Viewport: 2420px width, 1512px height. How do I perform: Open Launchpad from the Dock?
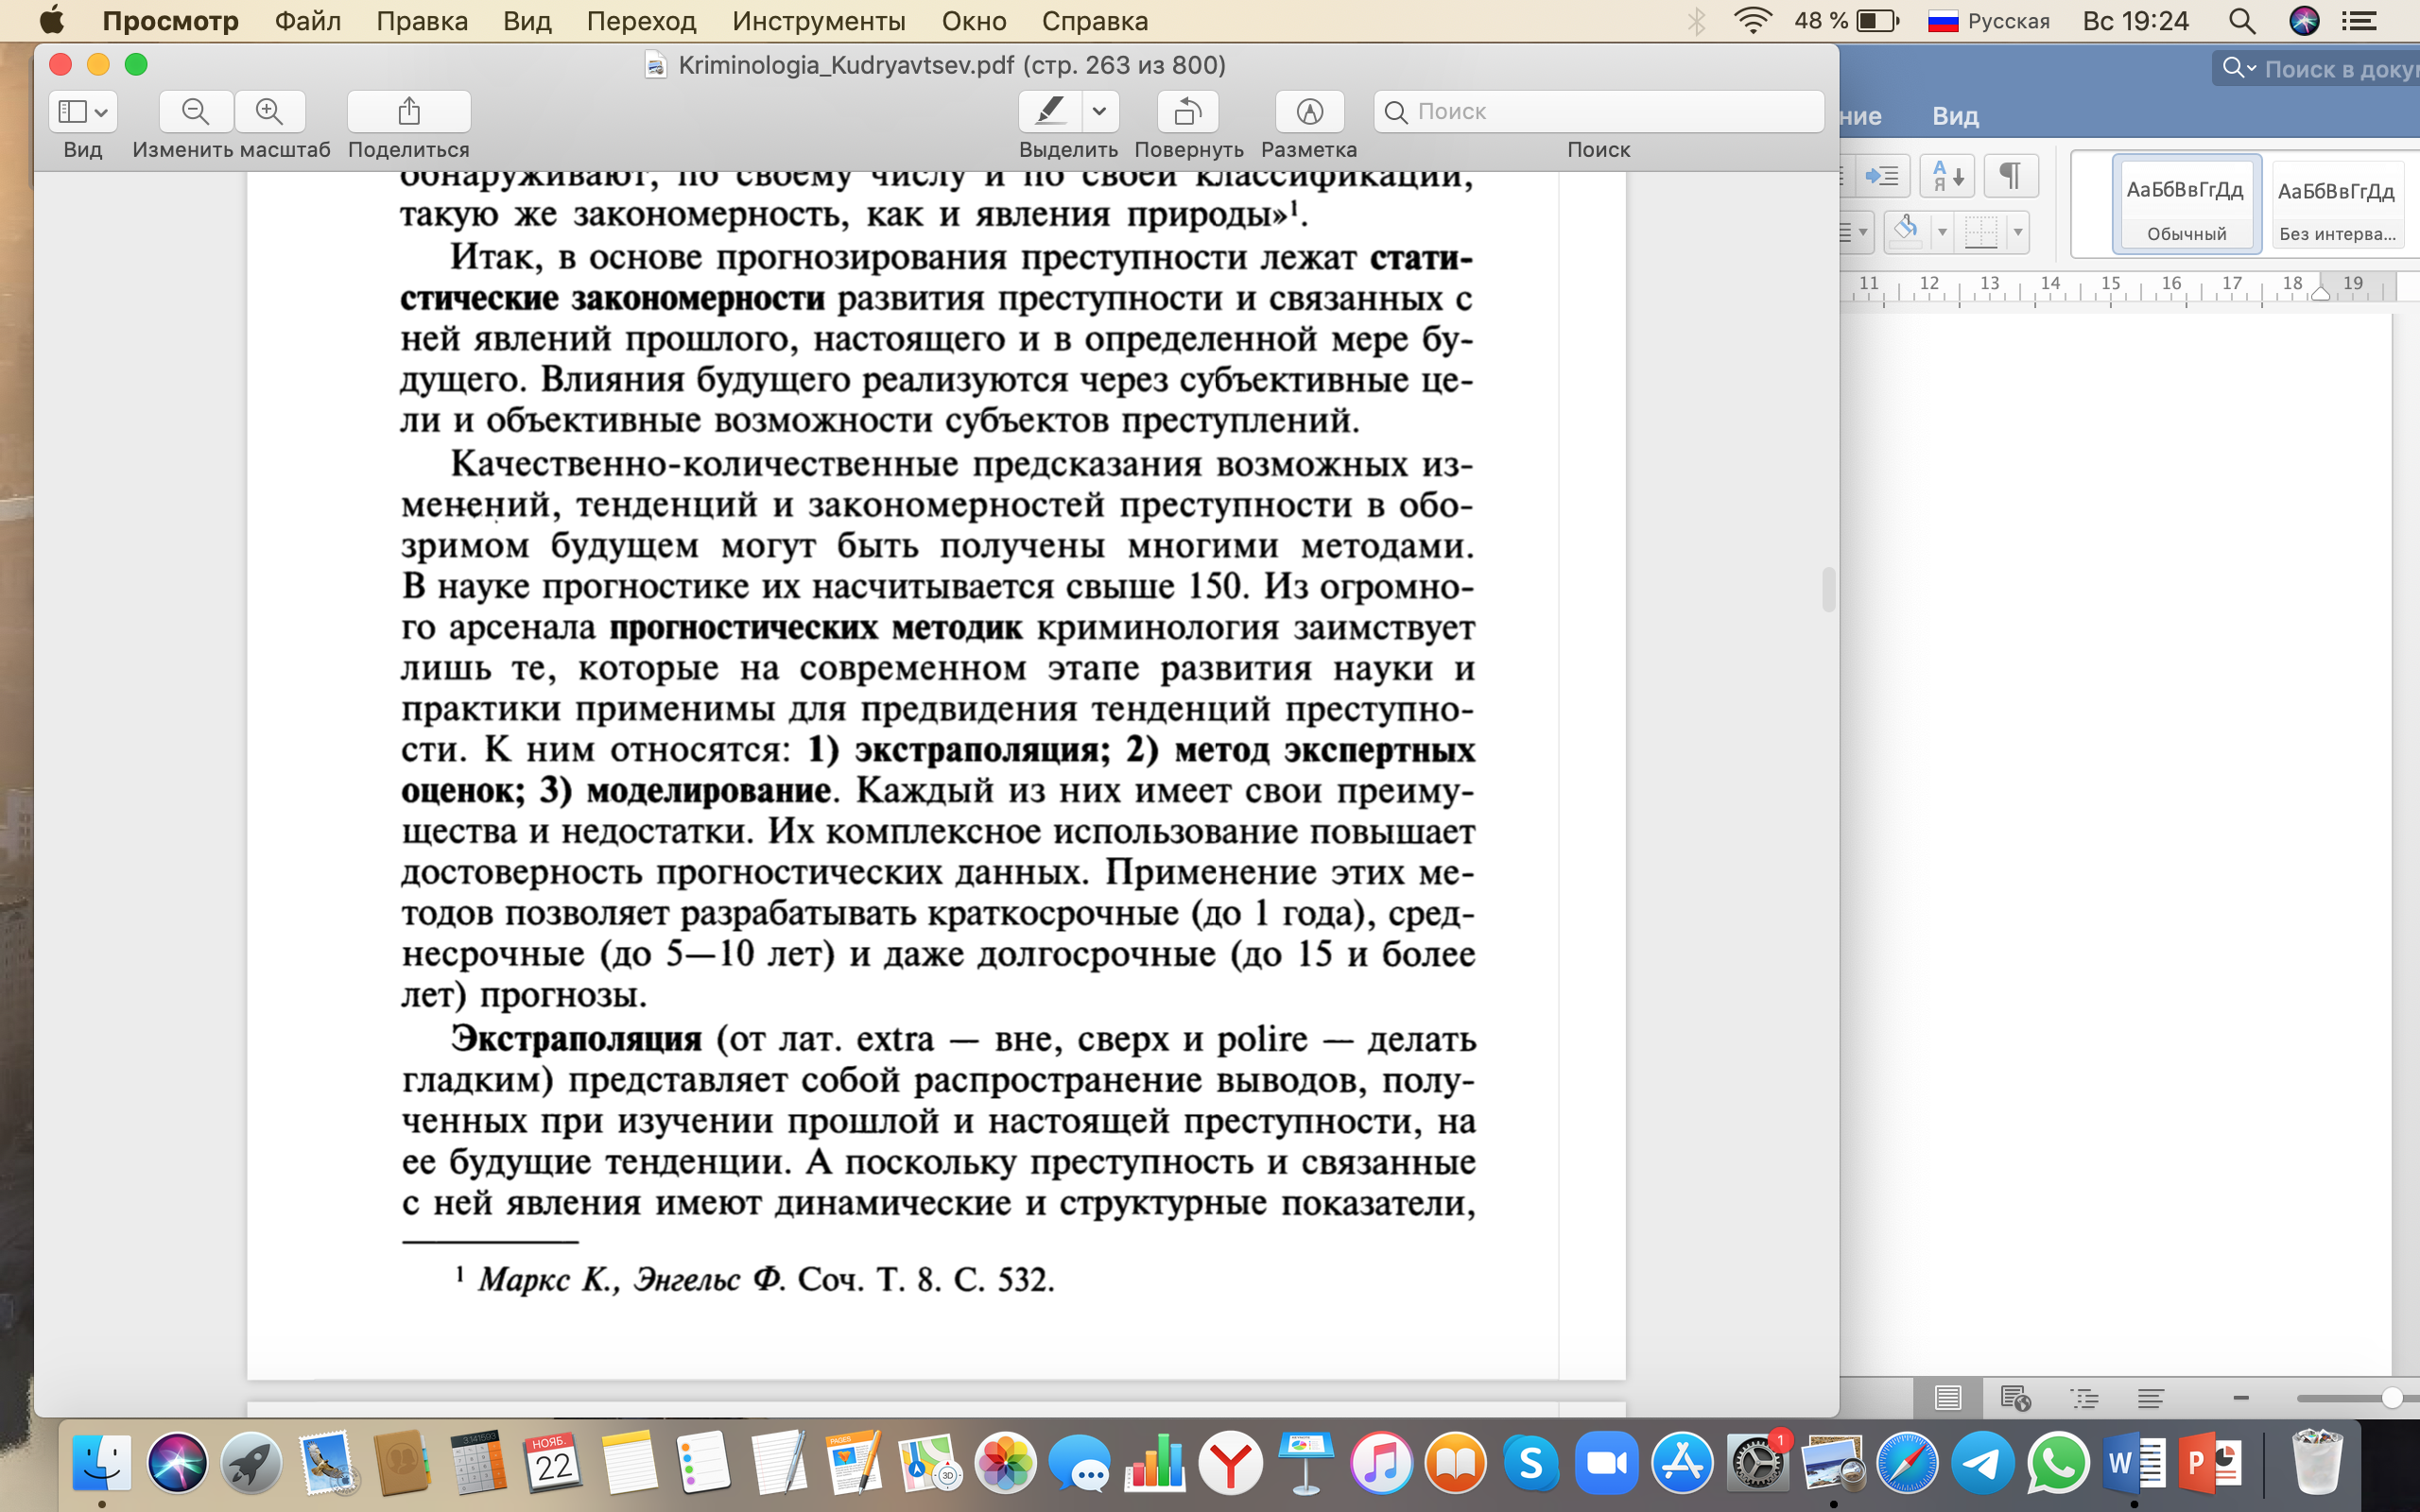251,1463
